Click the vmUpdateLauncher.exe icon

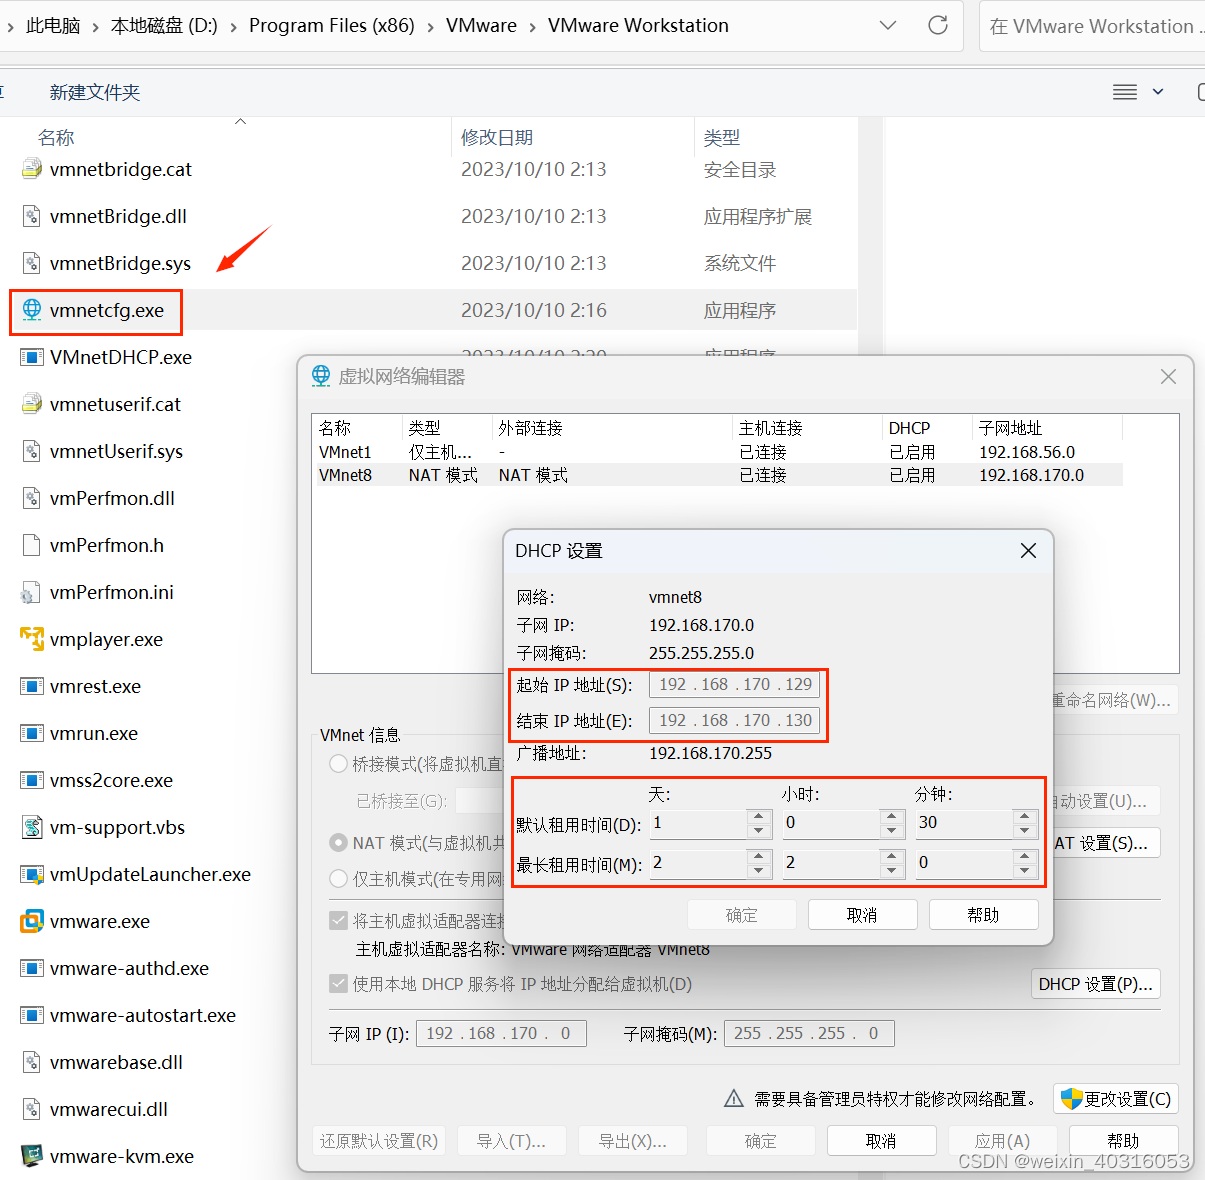(x=32, y=874)
